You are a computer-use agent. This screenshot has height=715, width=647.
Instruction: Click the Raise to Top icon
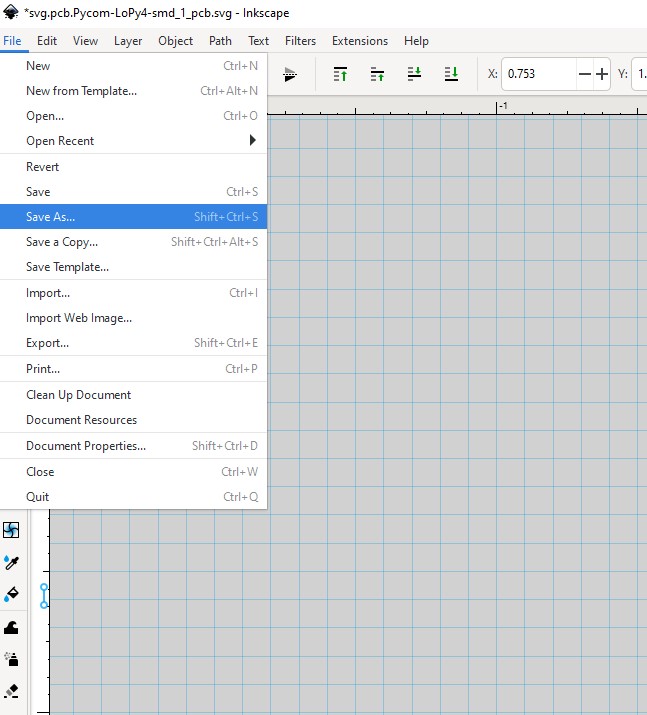click(340, 74)
